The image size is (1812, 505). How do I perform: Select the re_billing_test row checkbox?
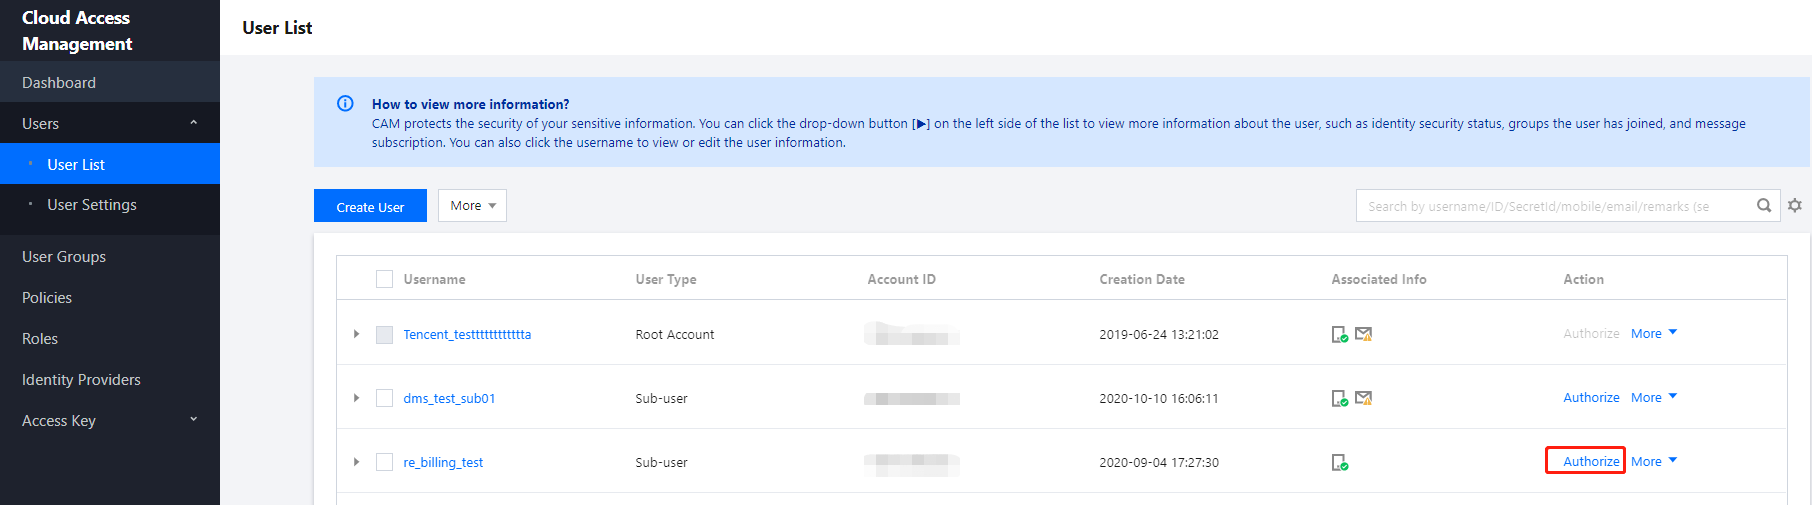[x=384, y=462]
